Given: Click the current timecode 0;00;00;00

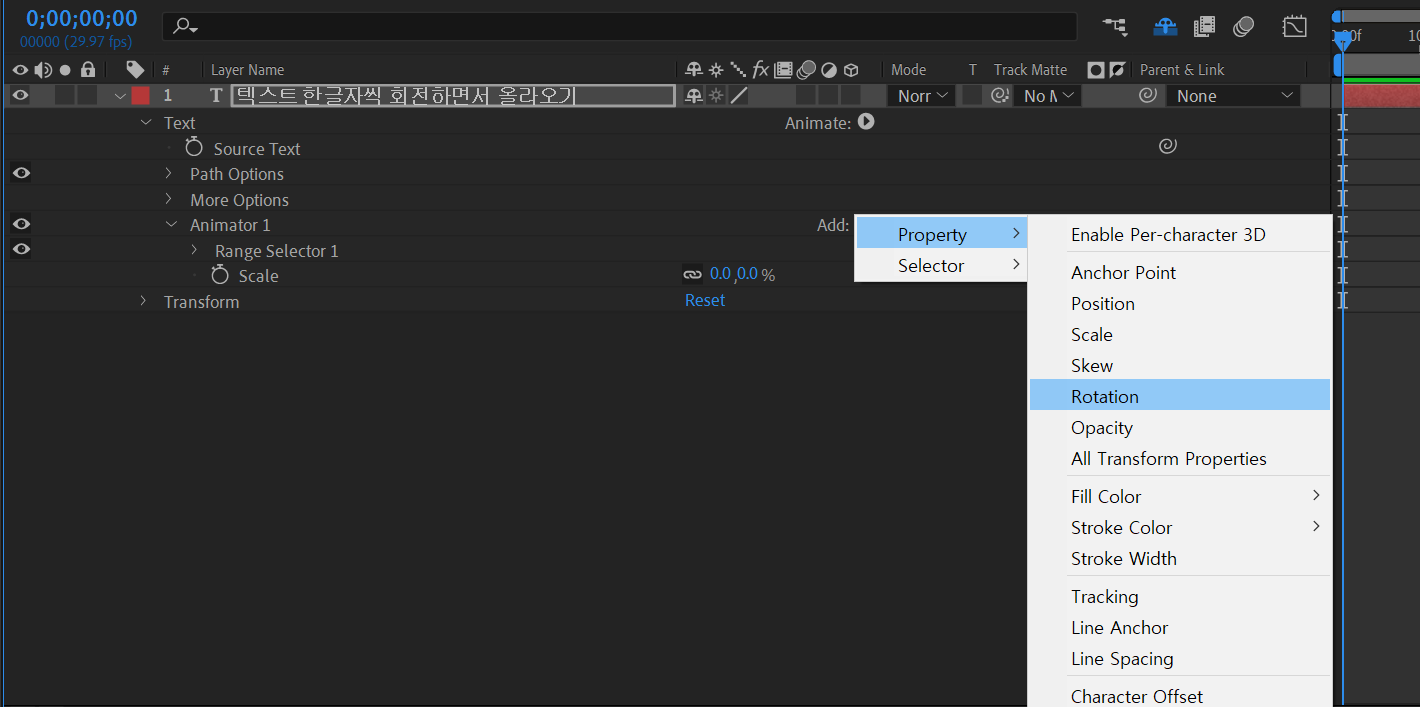Looking at the screenshot, I should coord(81,18).
